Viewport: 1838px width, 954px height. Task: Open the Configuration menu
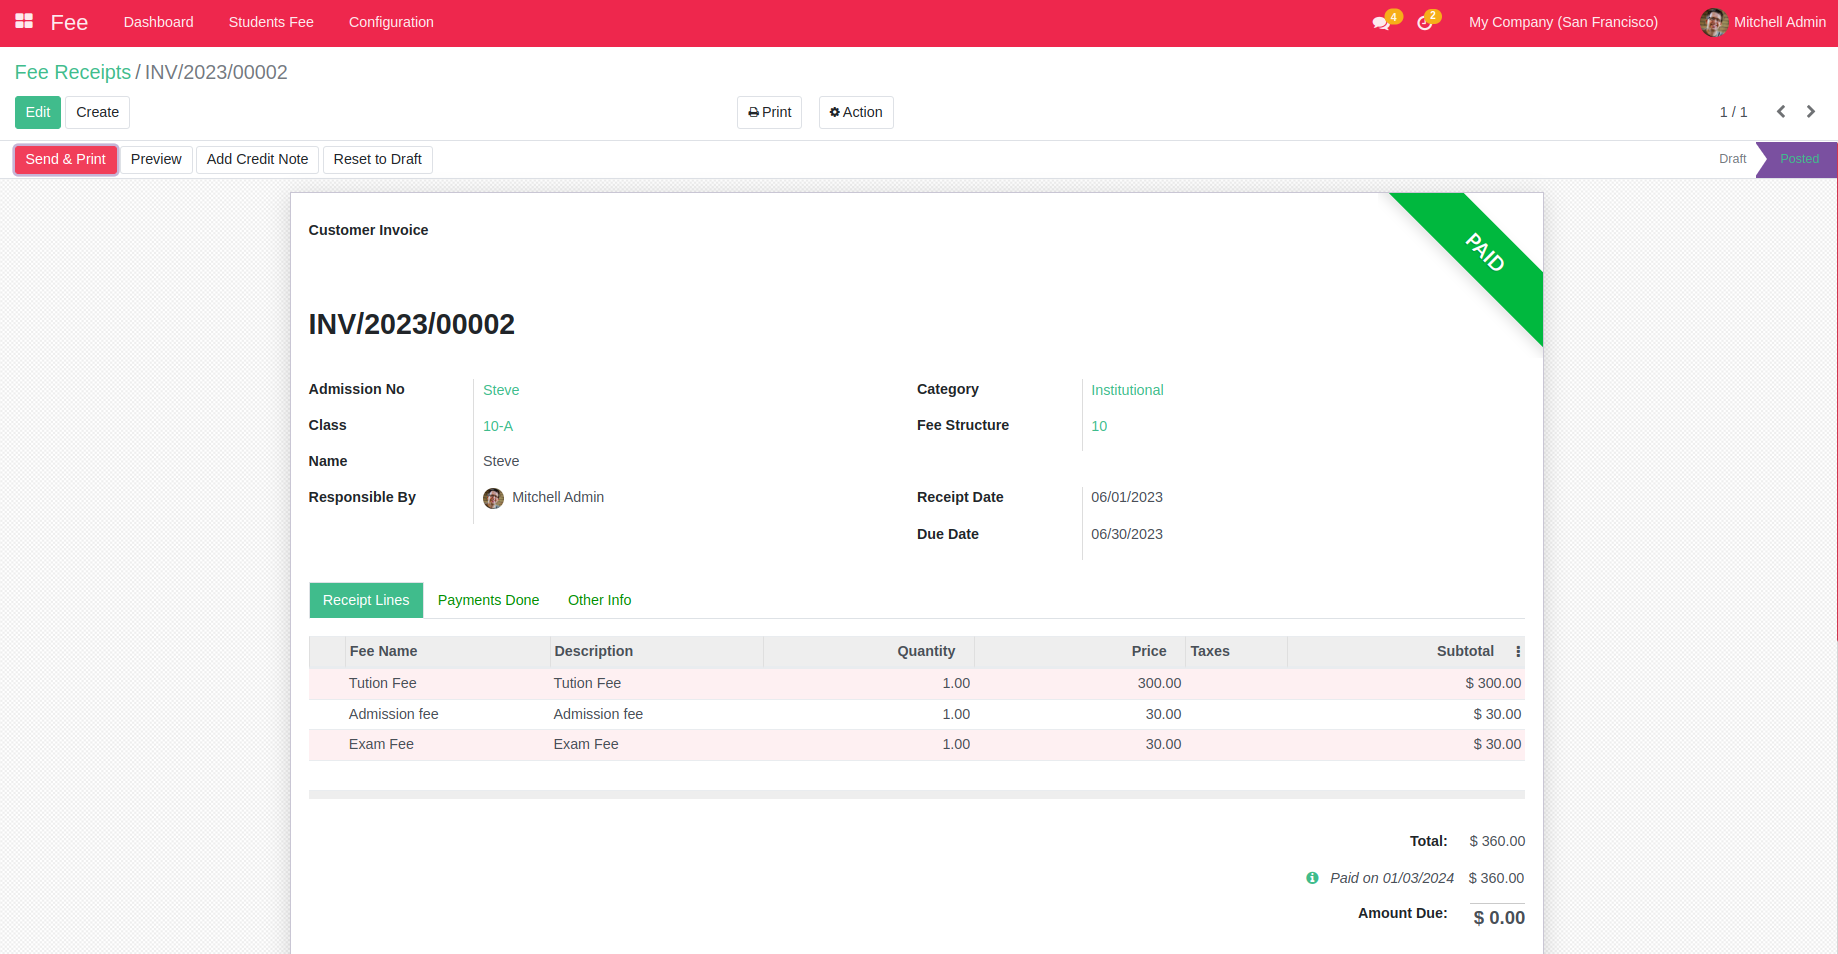[391, 22]
